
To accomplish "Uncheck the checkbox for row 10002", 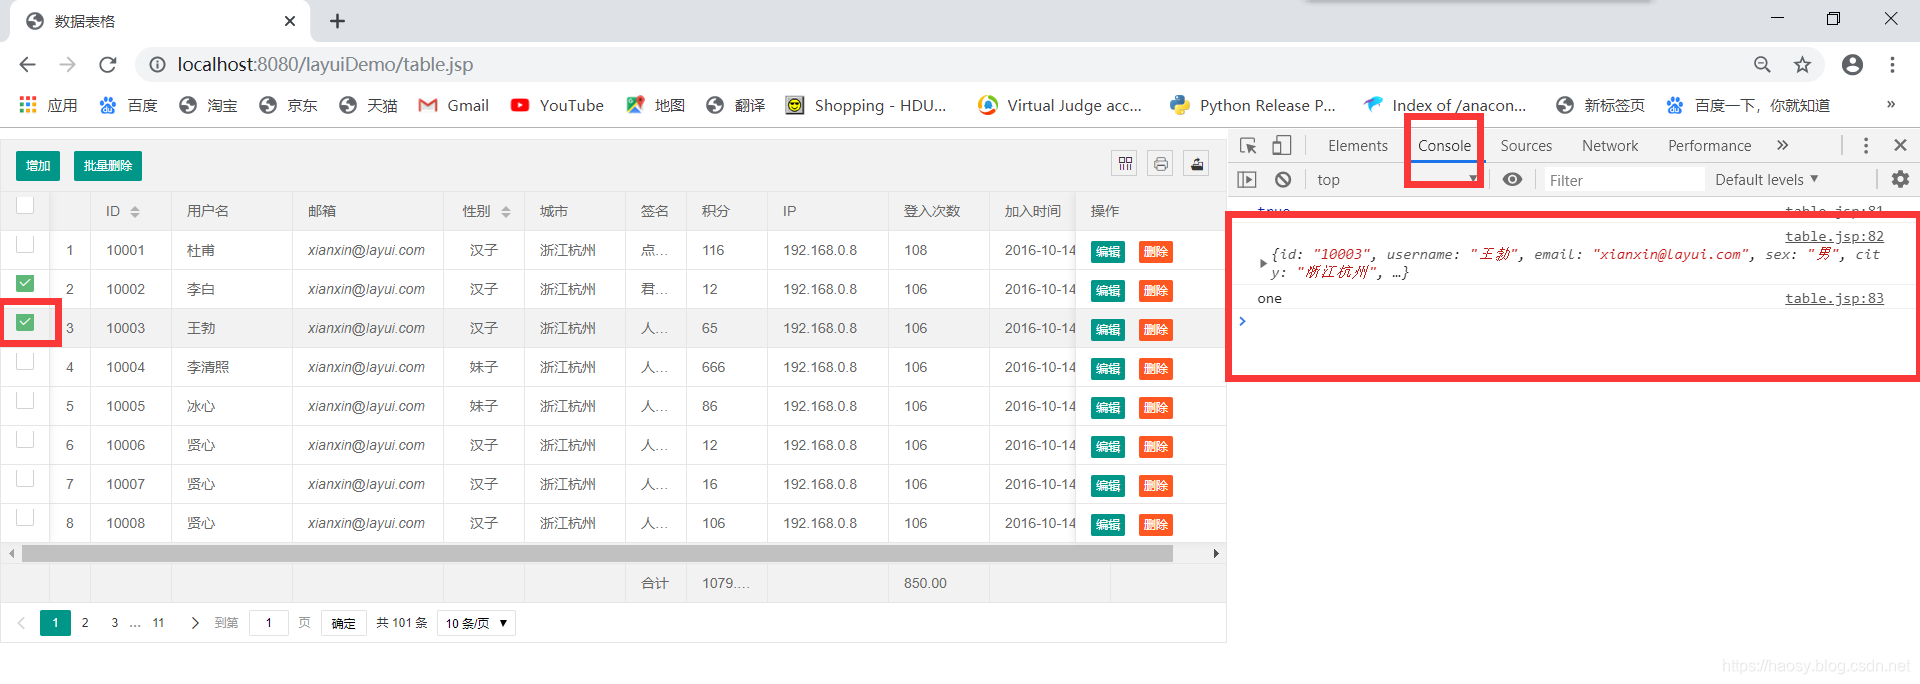I will point(25,283).
